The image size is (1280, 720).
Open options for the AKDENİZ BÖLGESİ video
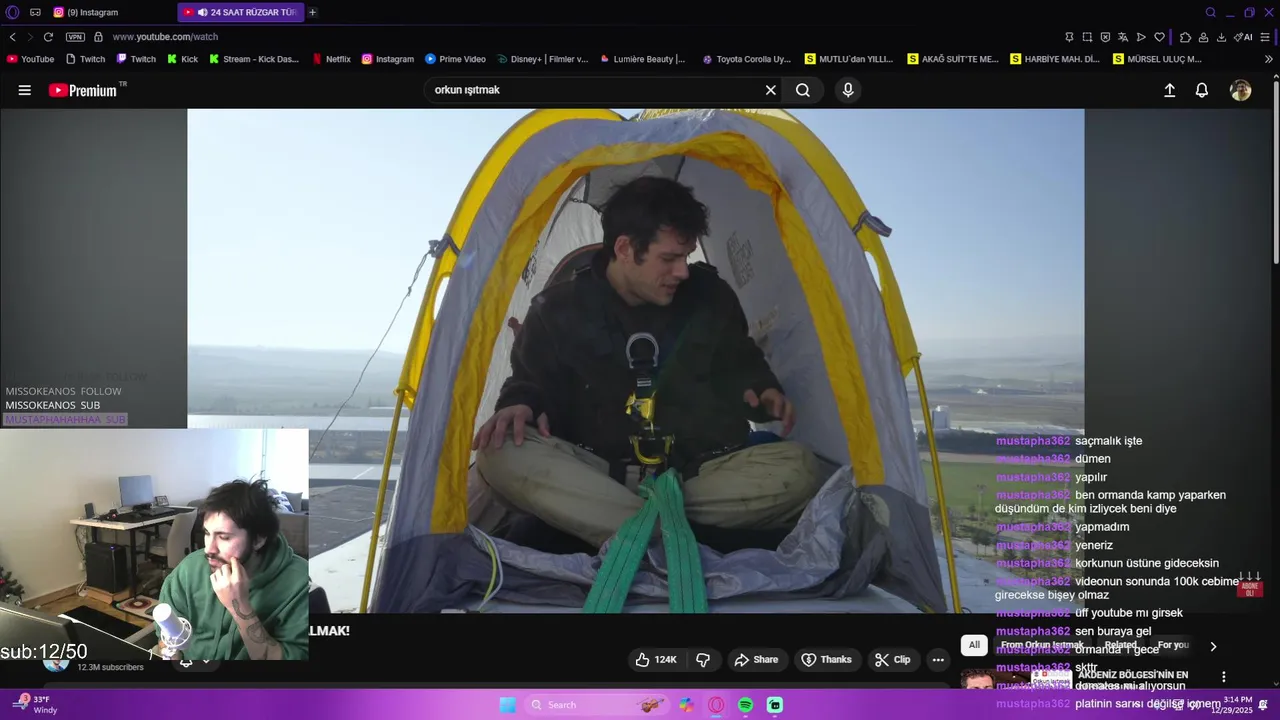(1223, 677)
